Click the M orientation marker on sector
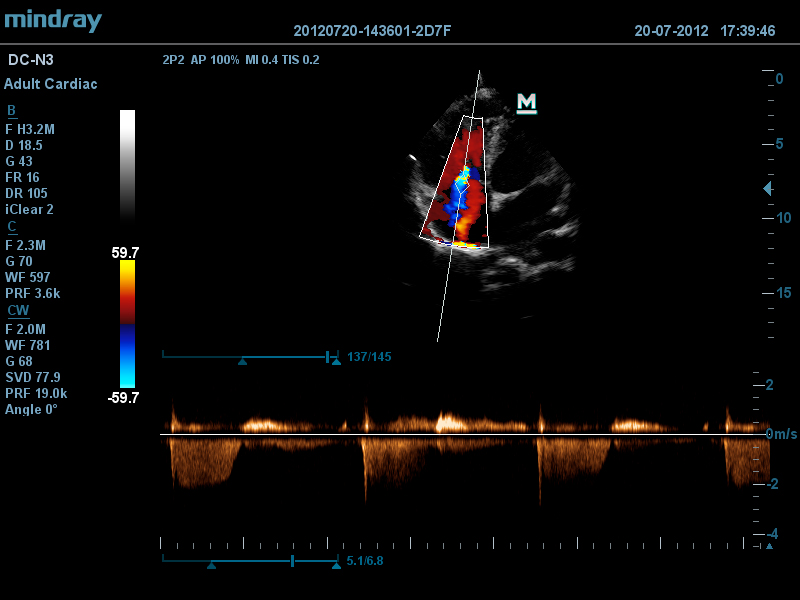Viewport: 800px width, 600px height. [x=527, y=103]
